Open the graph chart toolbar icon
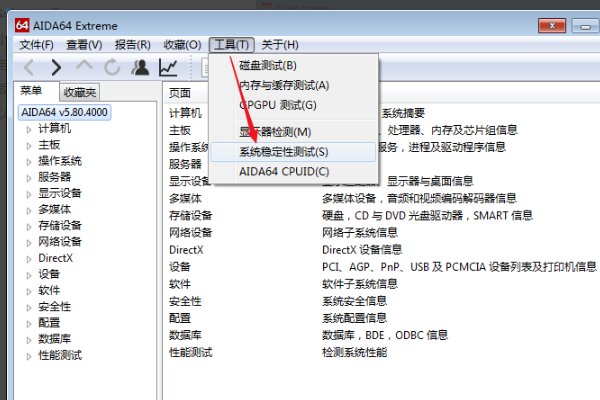600x400 pixels. [x=168, y=68]
